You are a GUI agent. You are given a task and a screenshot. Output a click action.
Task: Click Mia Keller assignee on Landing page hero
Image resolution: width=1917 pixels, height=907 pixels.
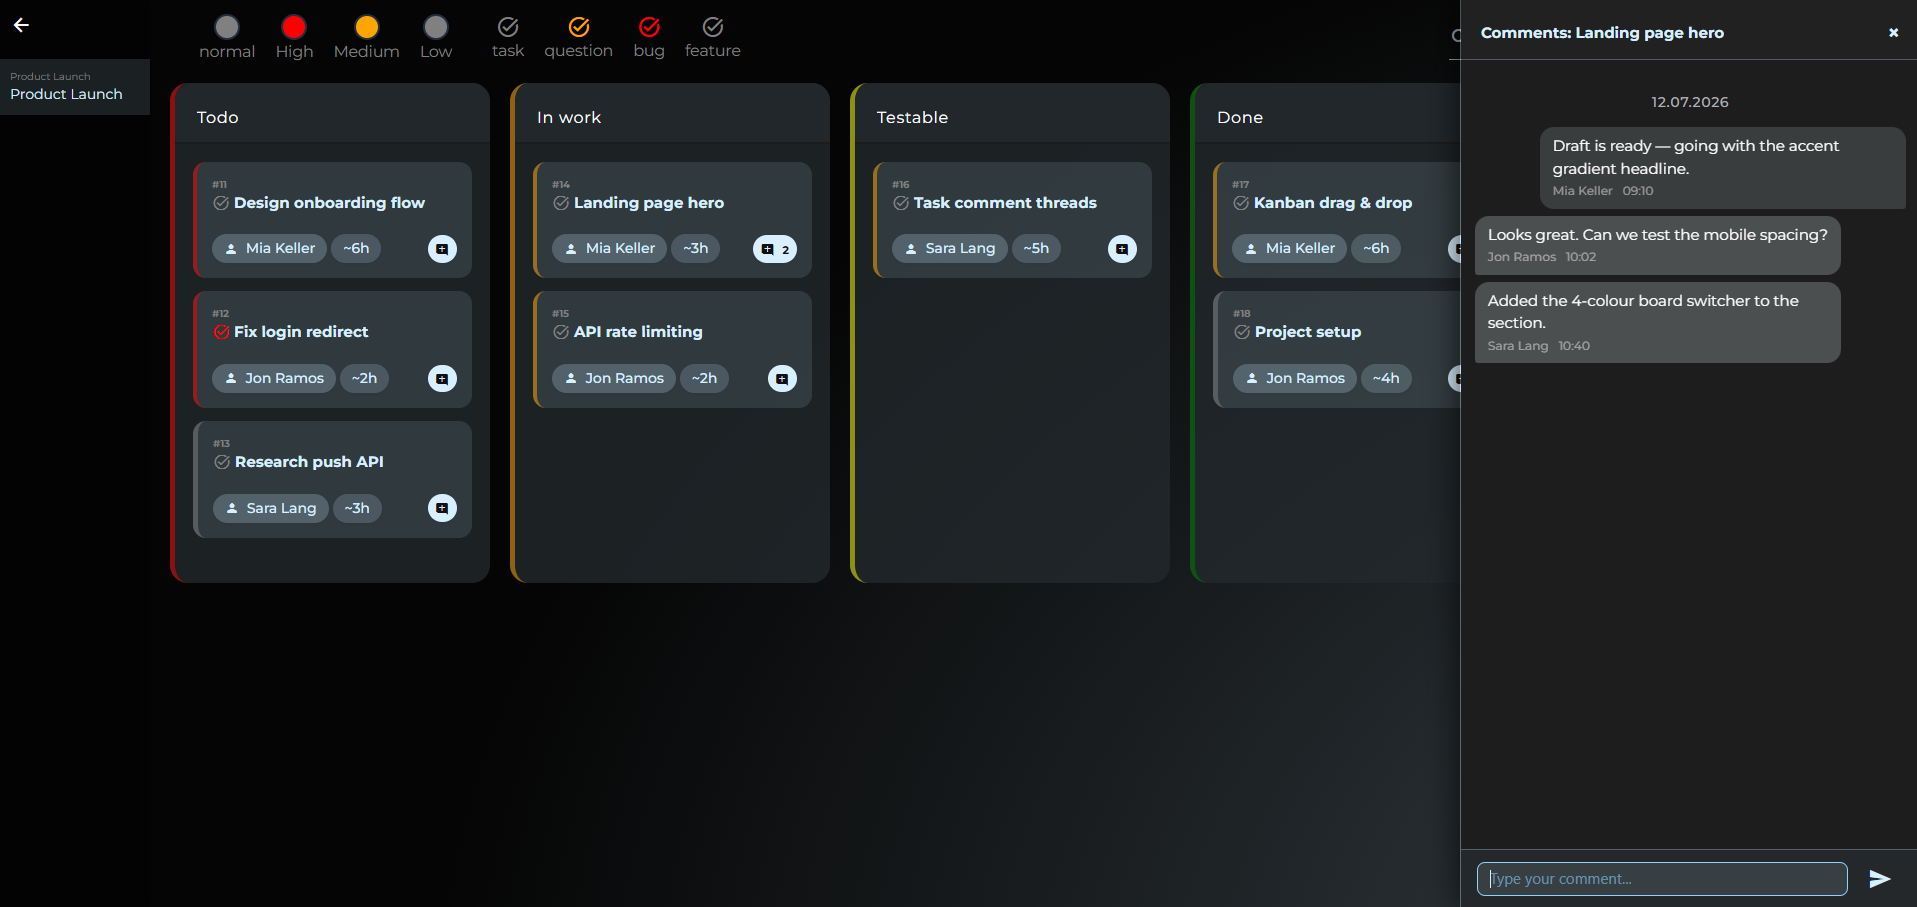(x=609, y=248)
